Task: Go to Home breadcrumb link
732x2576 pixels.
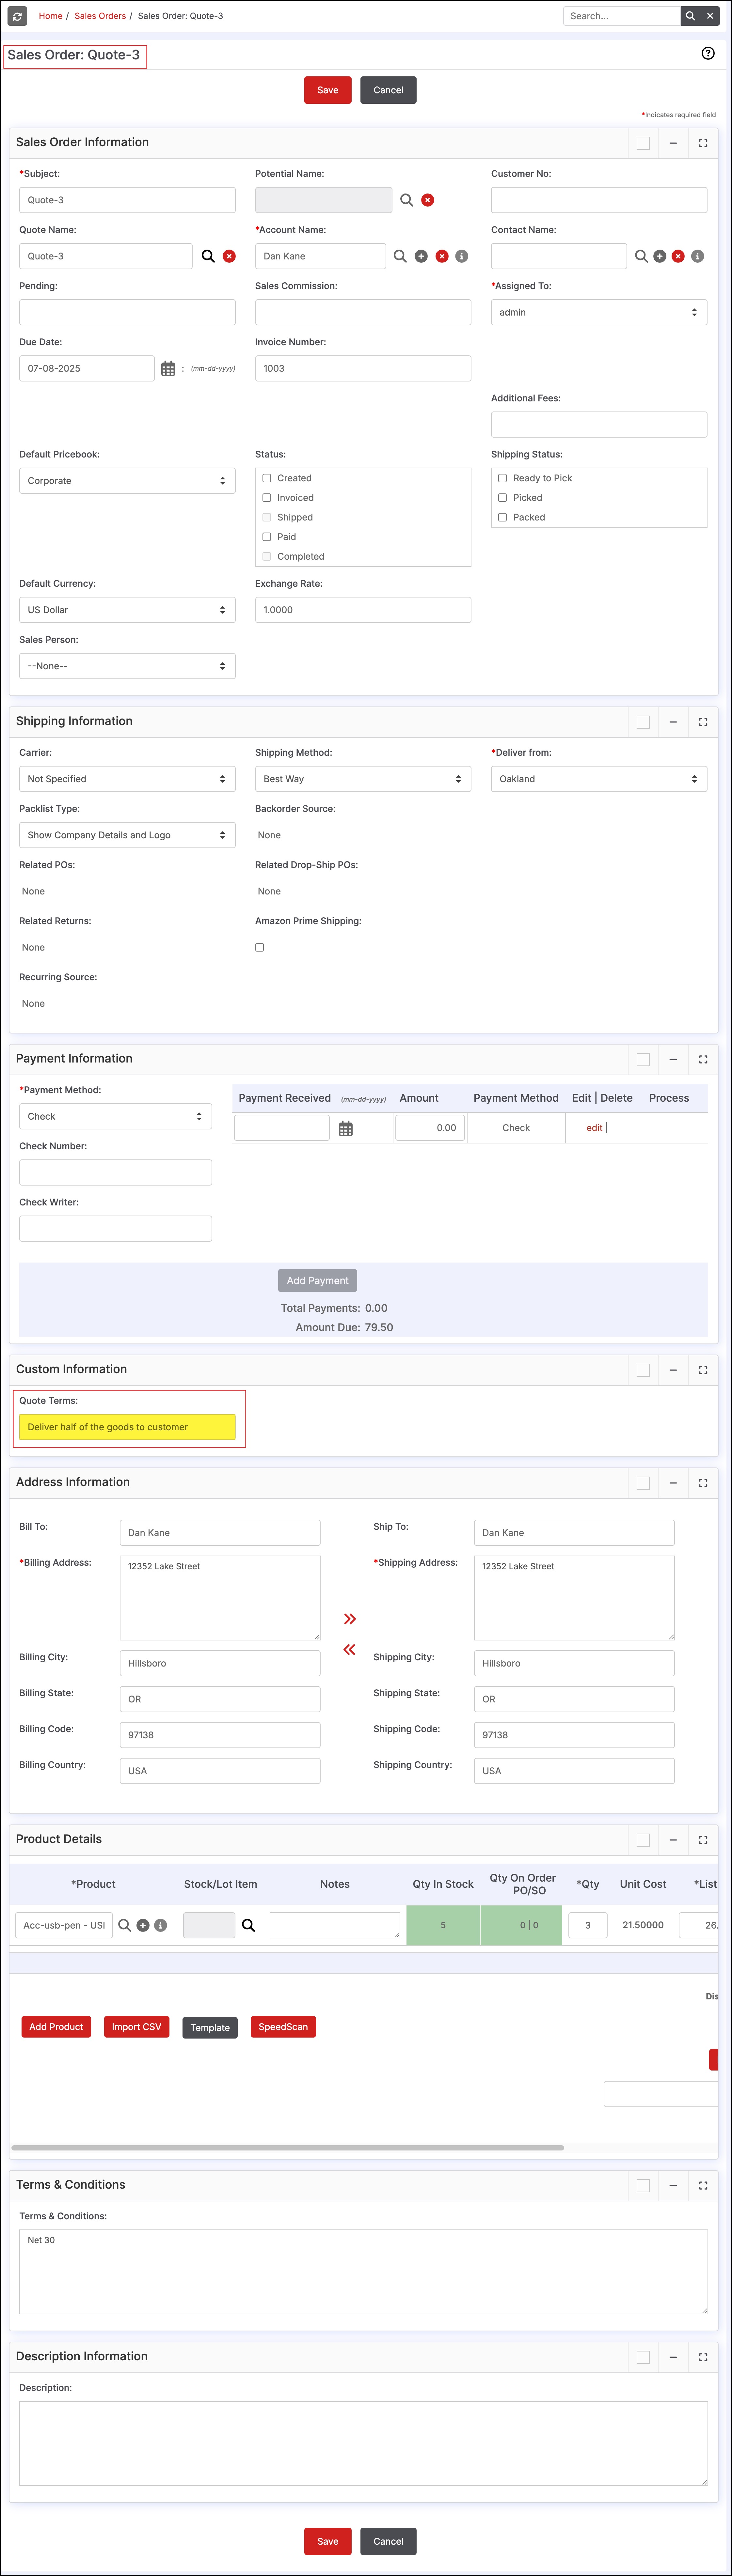Action: pos(50,16)
